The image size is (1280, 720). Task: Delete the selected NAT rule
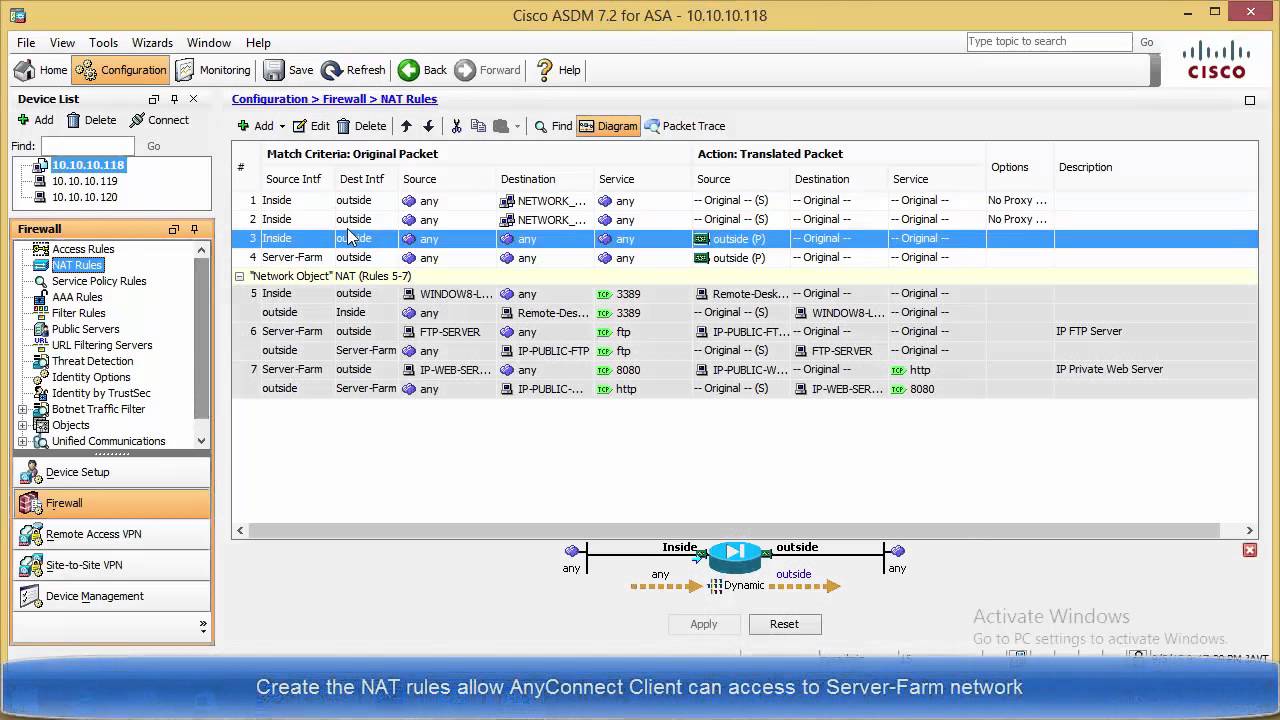(x=361, y=126)
